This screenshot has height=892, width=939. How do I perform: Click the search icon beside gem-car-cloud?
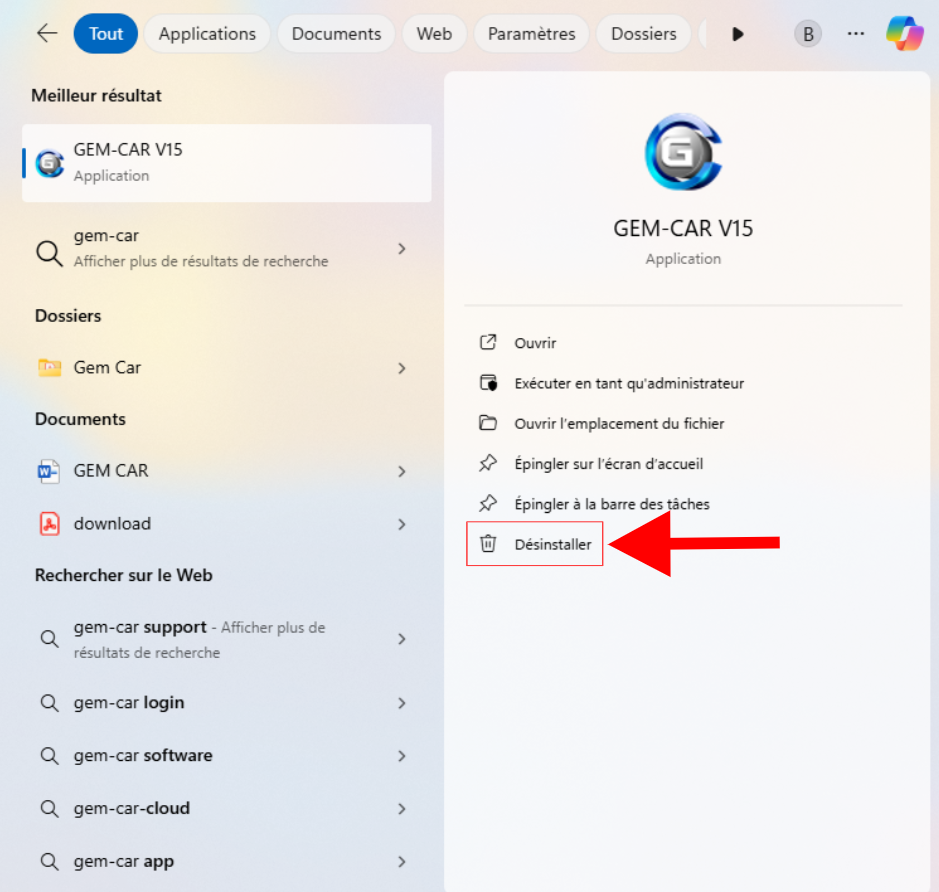click(49, 809)
